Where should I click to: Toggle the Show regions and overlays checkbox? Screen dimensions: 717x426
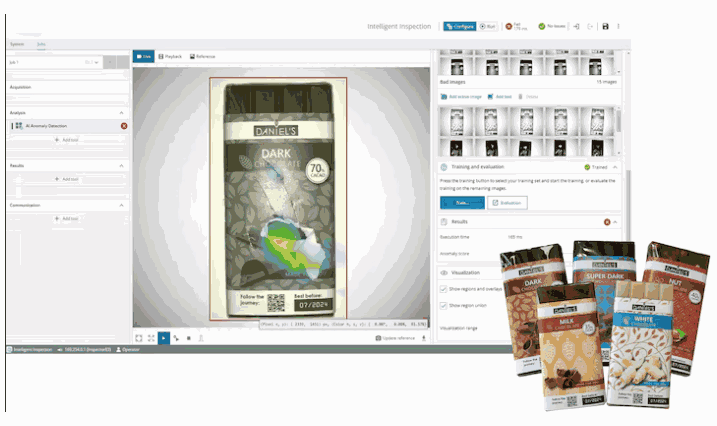(444, 289)
